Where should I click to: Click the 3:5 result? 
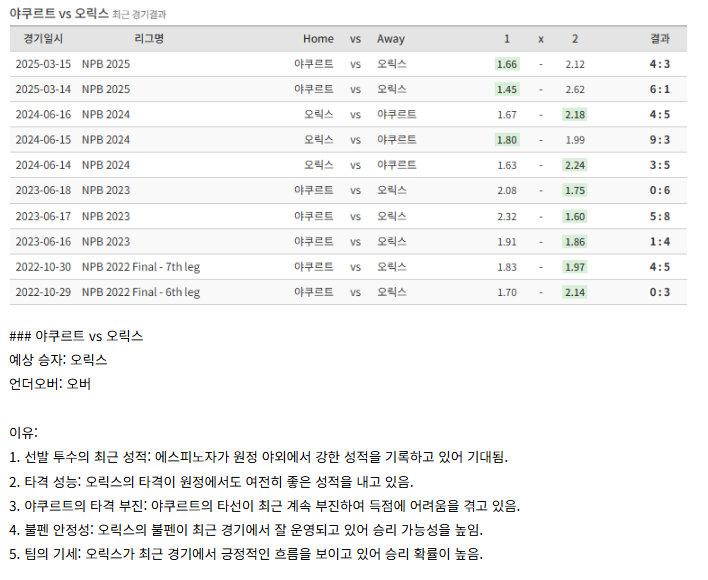(660, 165)
